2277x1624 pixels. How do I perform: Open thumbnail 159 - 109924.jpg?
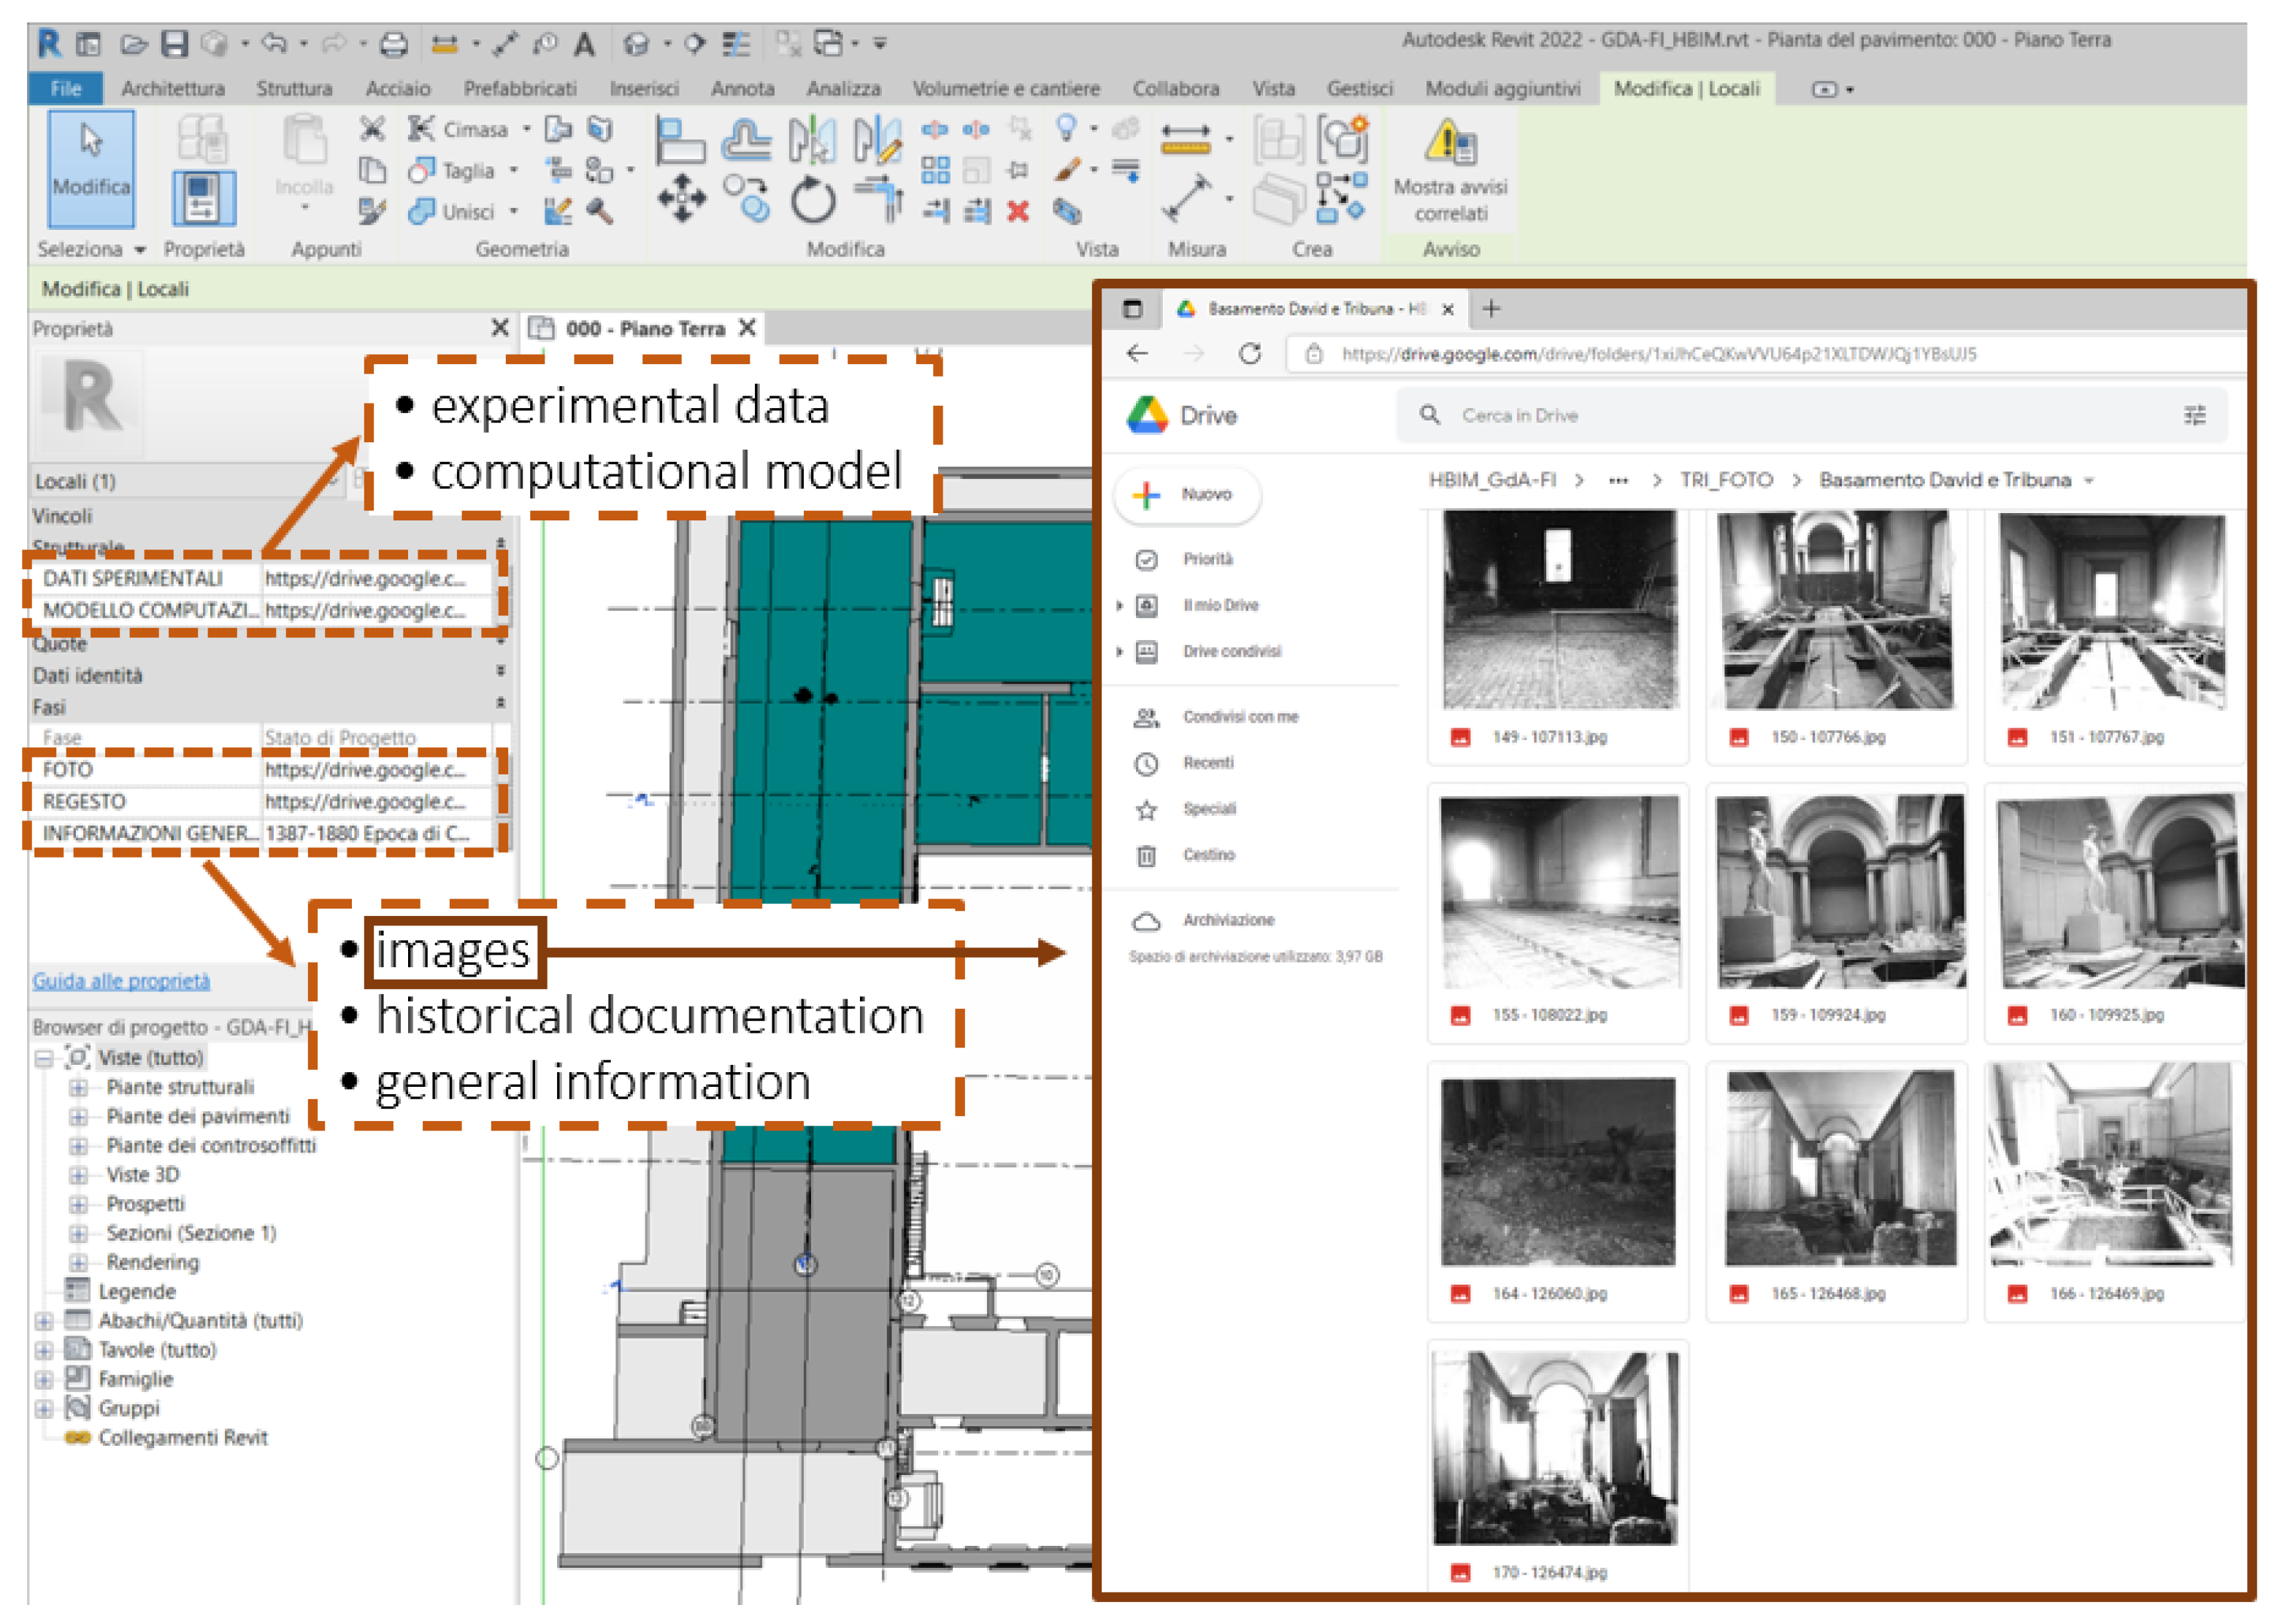click(x=1838, y=892)
